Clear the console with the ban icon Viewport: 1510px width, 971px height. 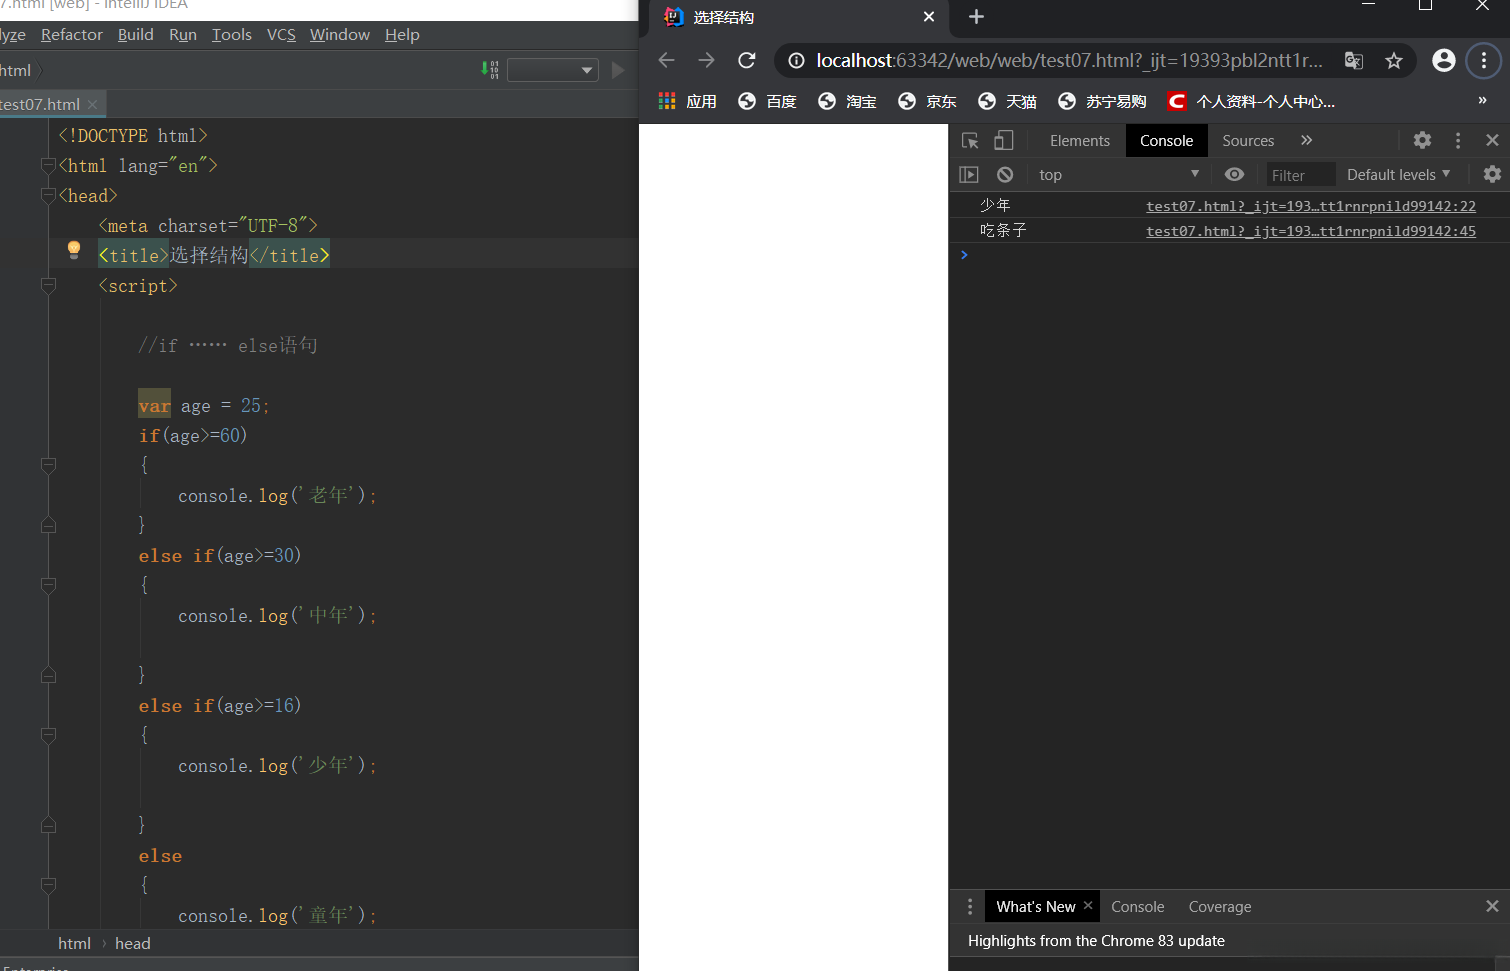click(x=1005, y=174)
